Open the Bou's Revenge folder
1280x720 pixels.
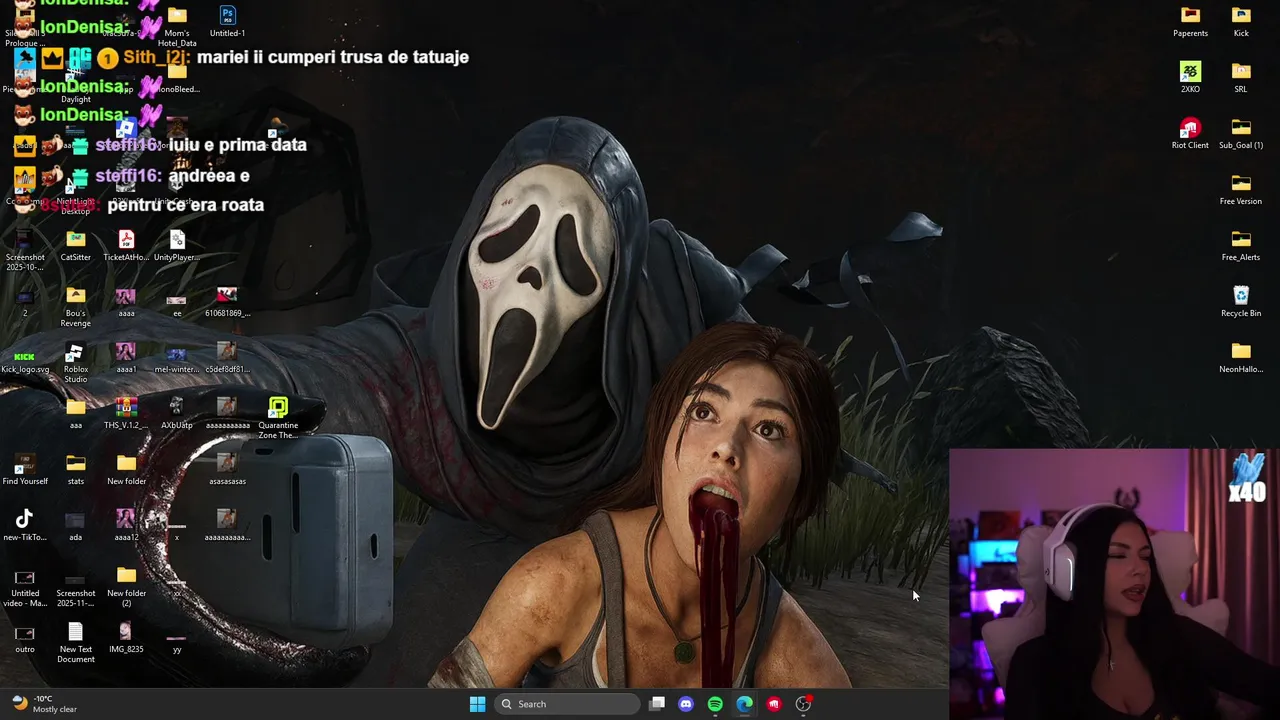pyautogui.click(x=76, y=295)
